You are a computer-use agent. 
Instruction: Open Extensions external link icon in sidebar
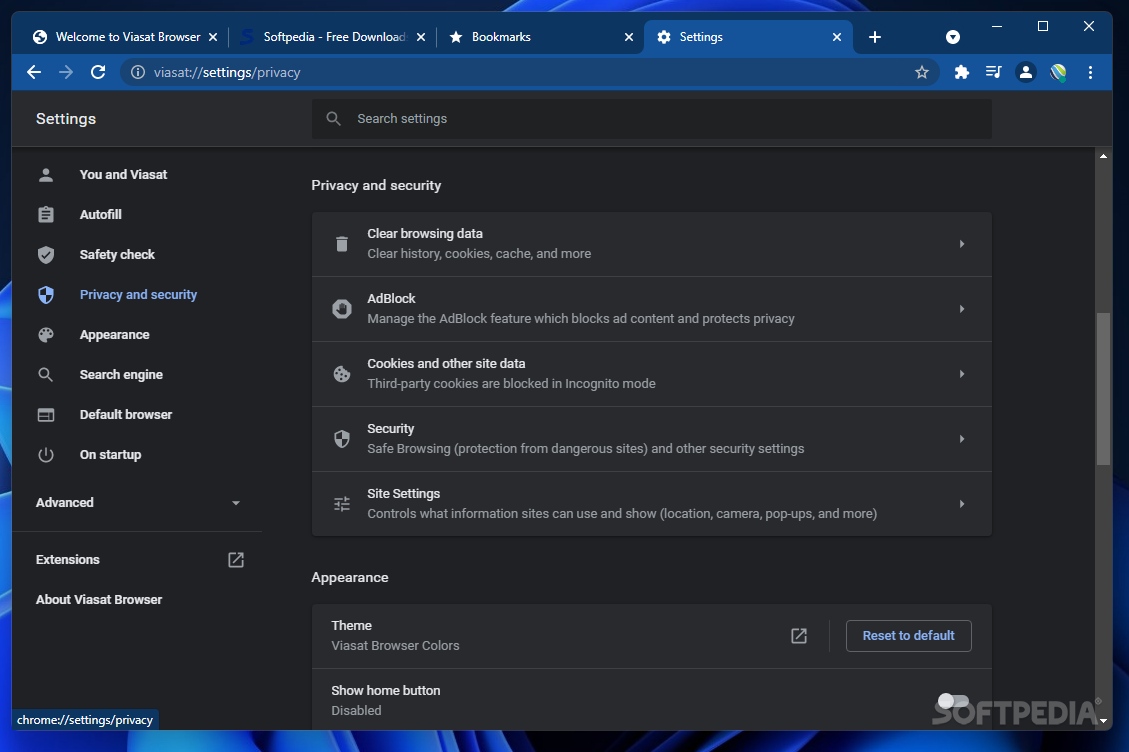(x=235, y=560)
